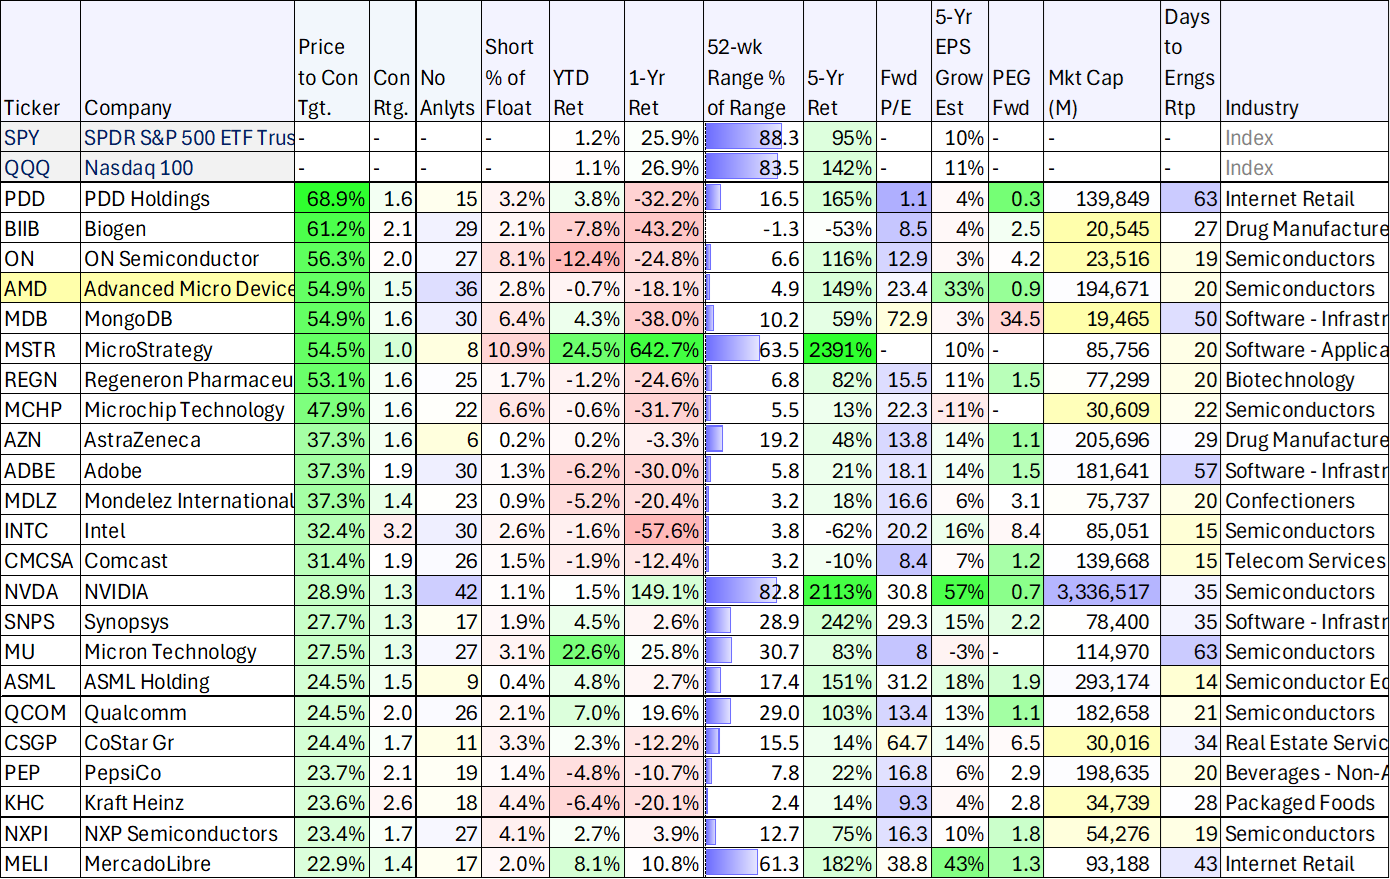Click the 43% EPS growth cell for MELI
Image resolution: width=1390 pixels, height=879 pixels.
[959, 864]
